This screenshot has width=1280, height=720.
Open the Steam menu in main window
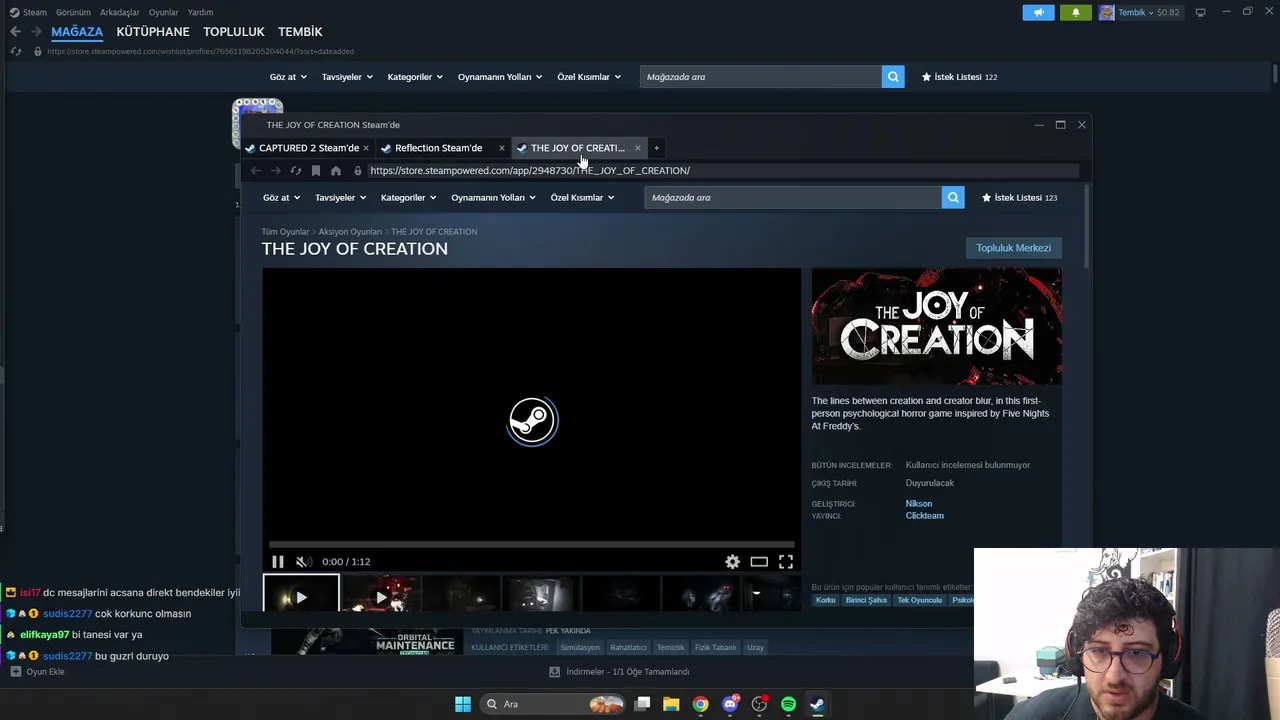pos(28,13)
